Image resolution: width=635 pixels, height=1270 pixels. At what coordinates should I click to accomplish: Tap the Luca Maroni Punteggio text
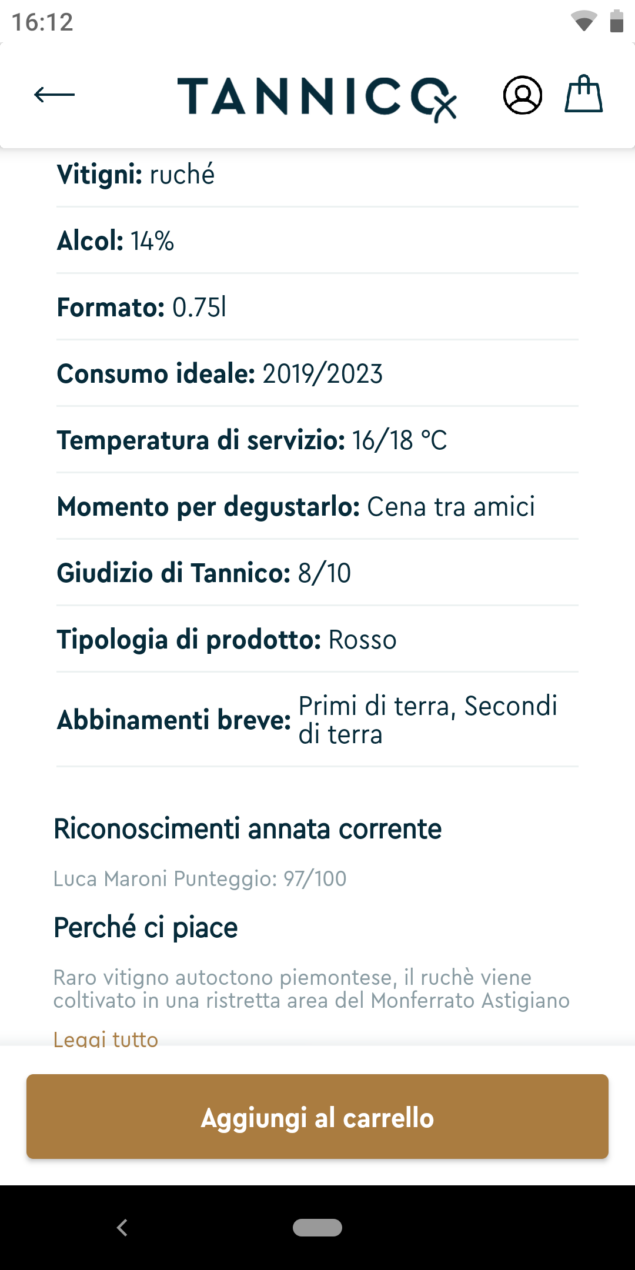[x=200, y=879]
